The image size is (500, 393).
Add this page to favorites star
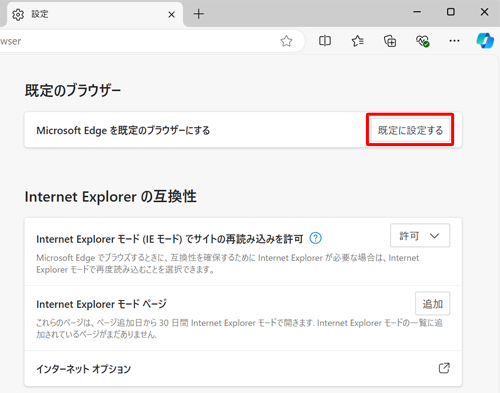[286, 41]
